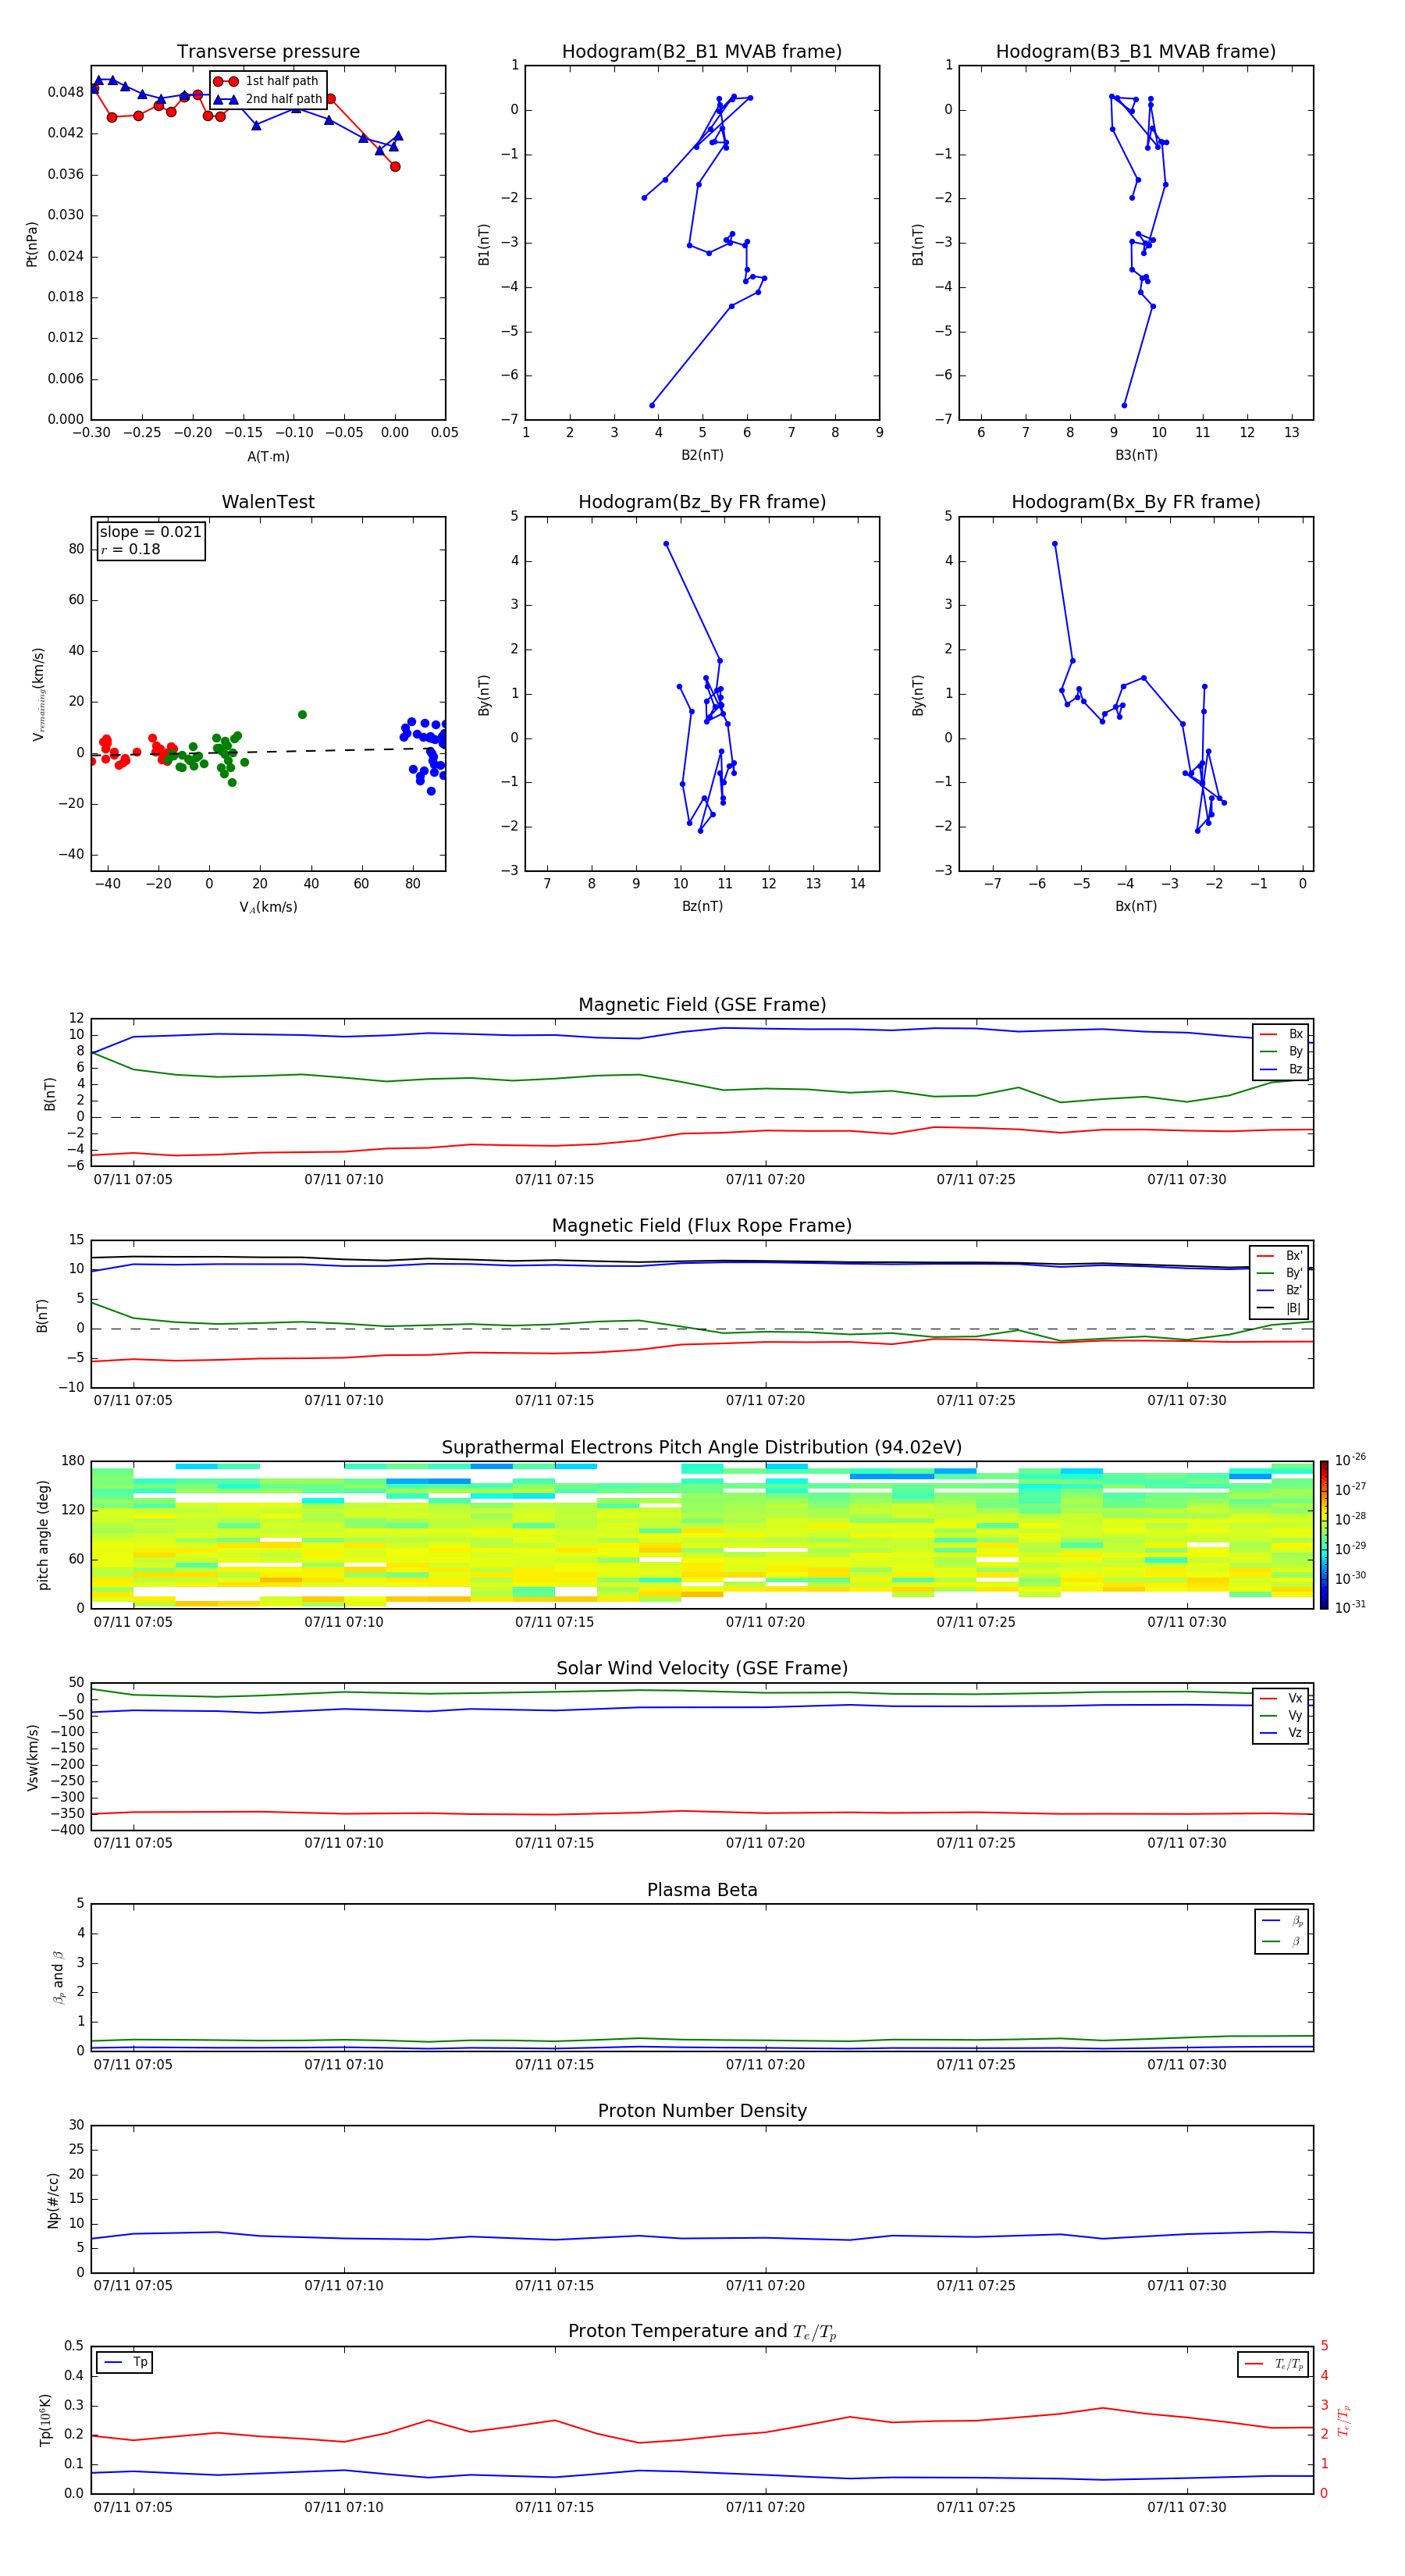Select the "Vx" legend entry
Image resolution: width=1405 pixels, height=2576 pixels.
1281,1698
